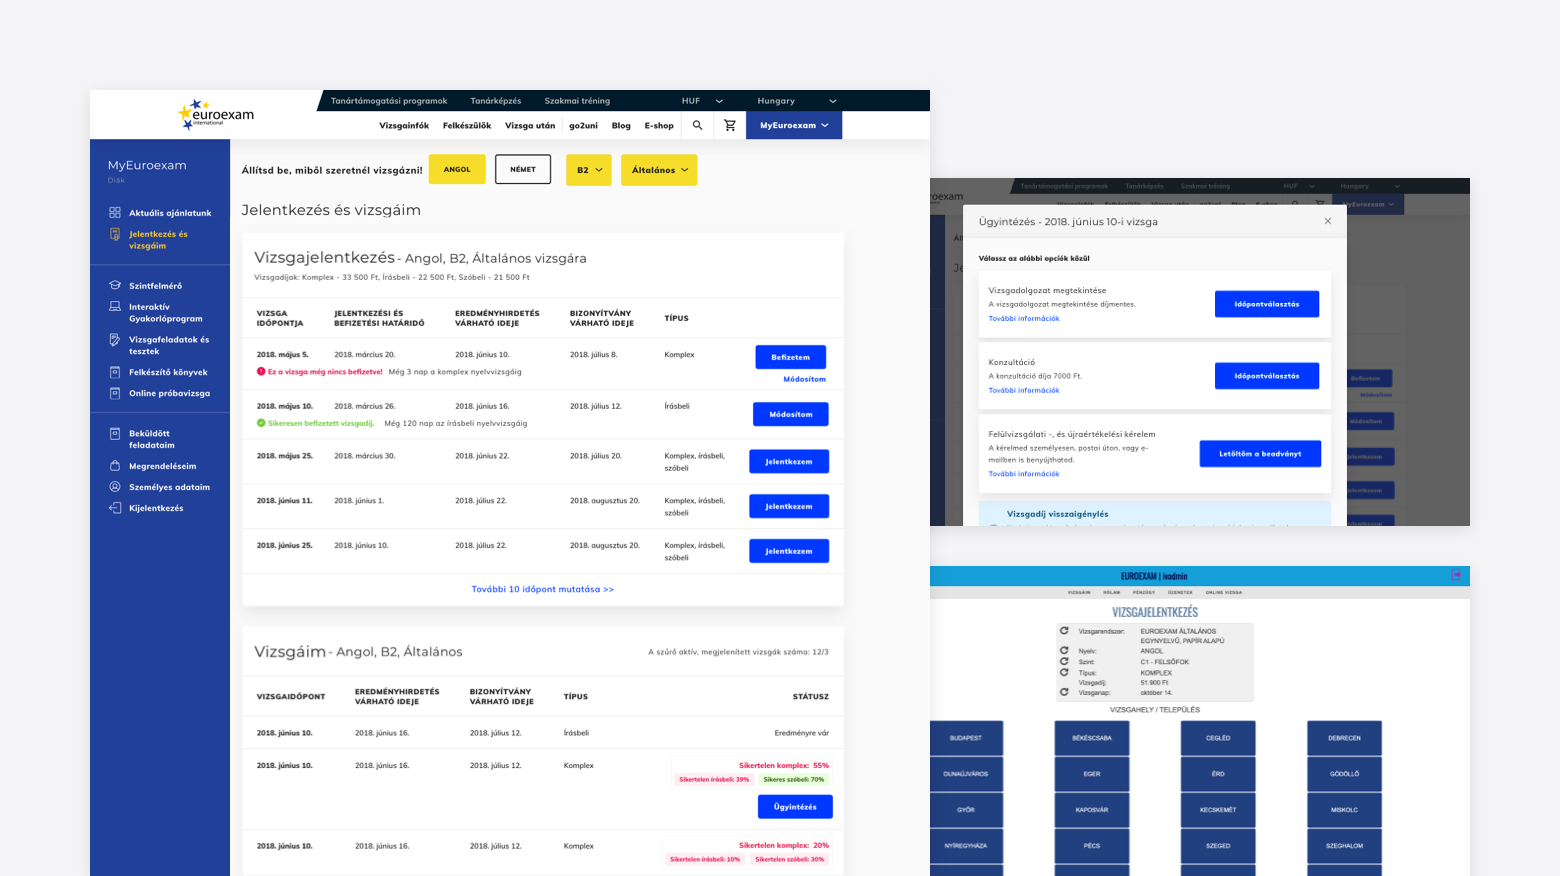Click the Módosítom button in May 10 row

point(791,414)
